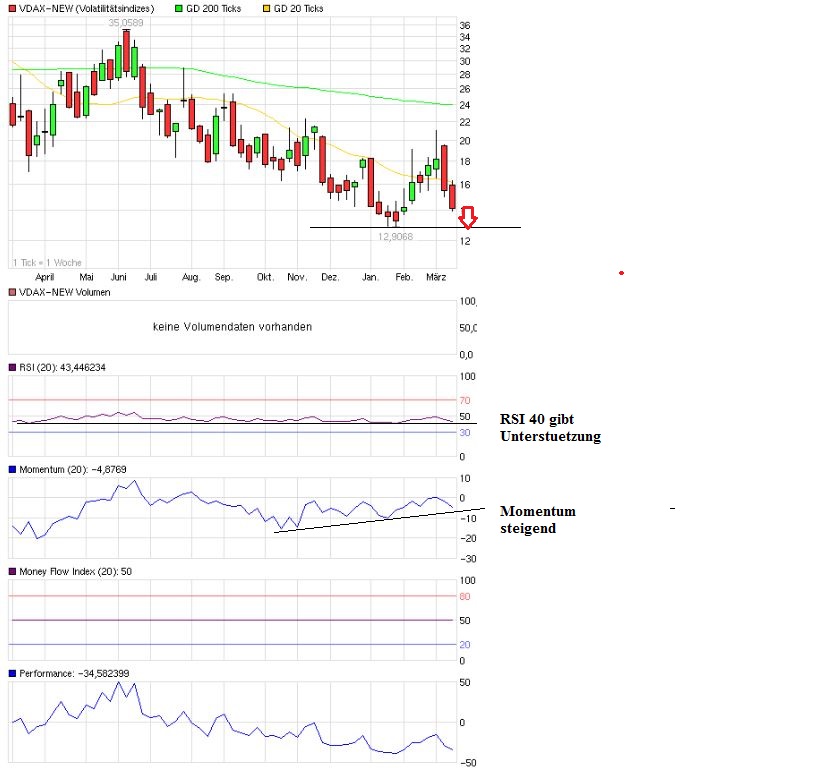Click the Momentum legend swatch
818x771 pixels.
tap(13, 469)
